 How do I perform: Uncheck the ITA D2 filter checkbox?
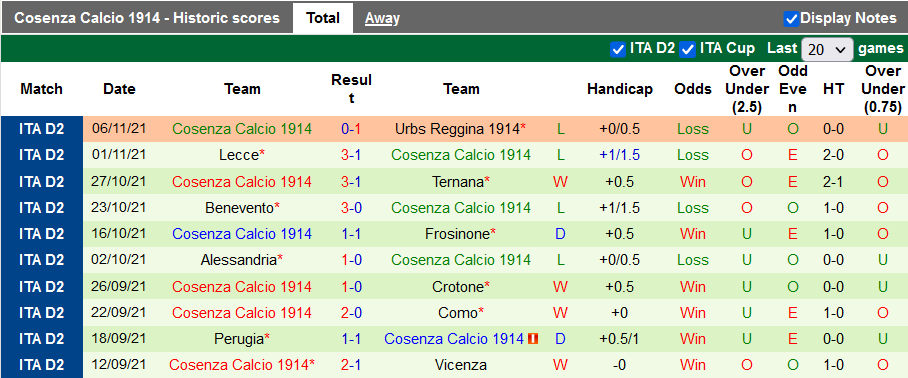point(618,50)
